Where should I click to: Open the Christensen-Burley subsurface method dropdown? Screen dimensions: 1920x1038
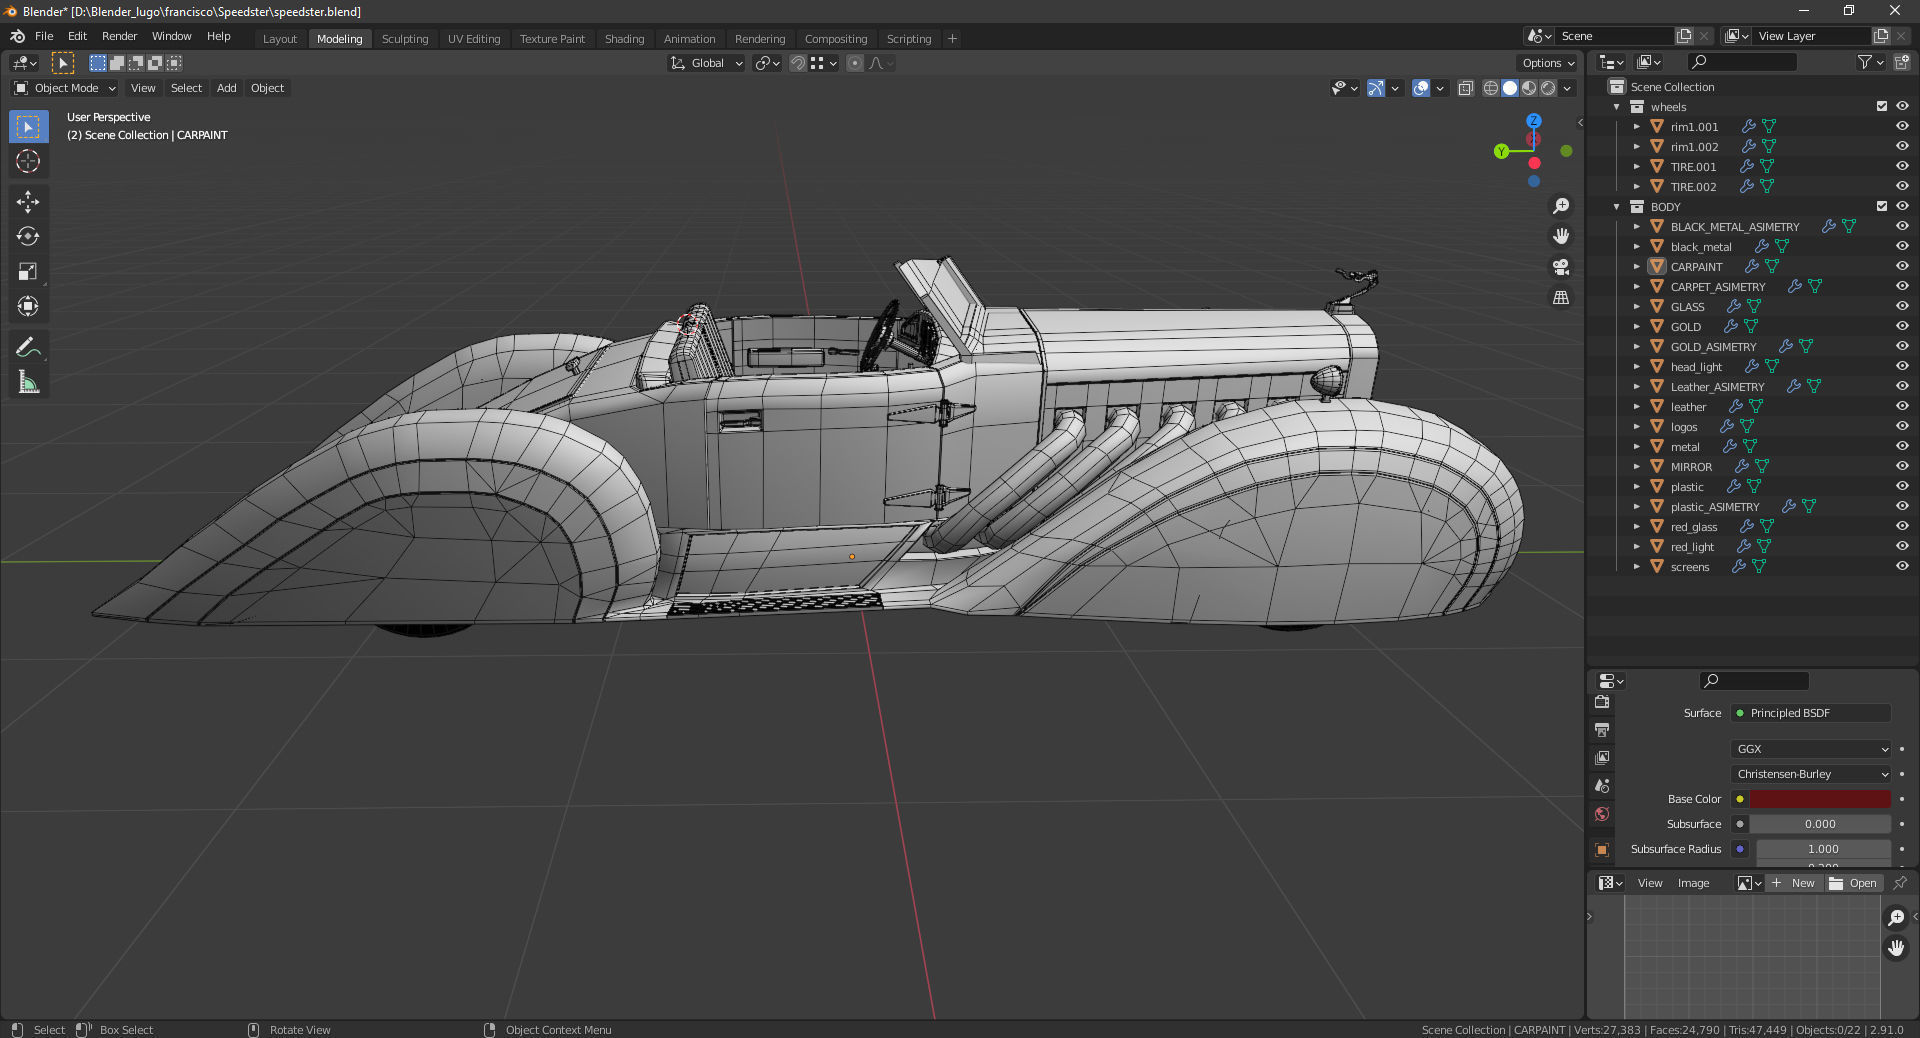pyautogui.click(x=1811, y=774)
